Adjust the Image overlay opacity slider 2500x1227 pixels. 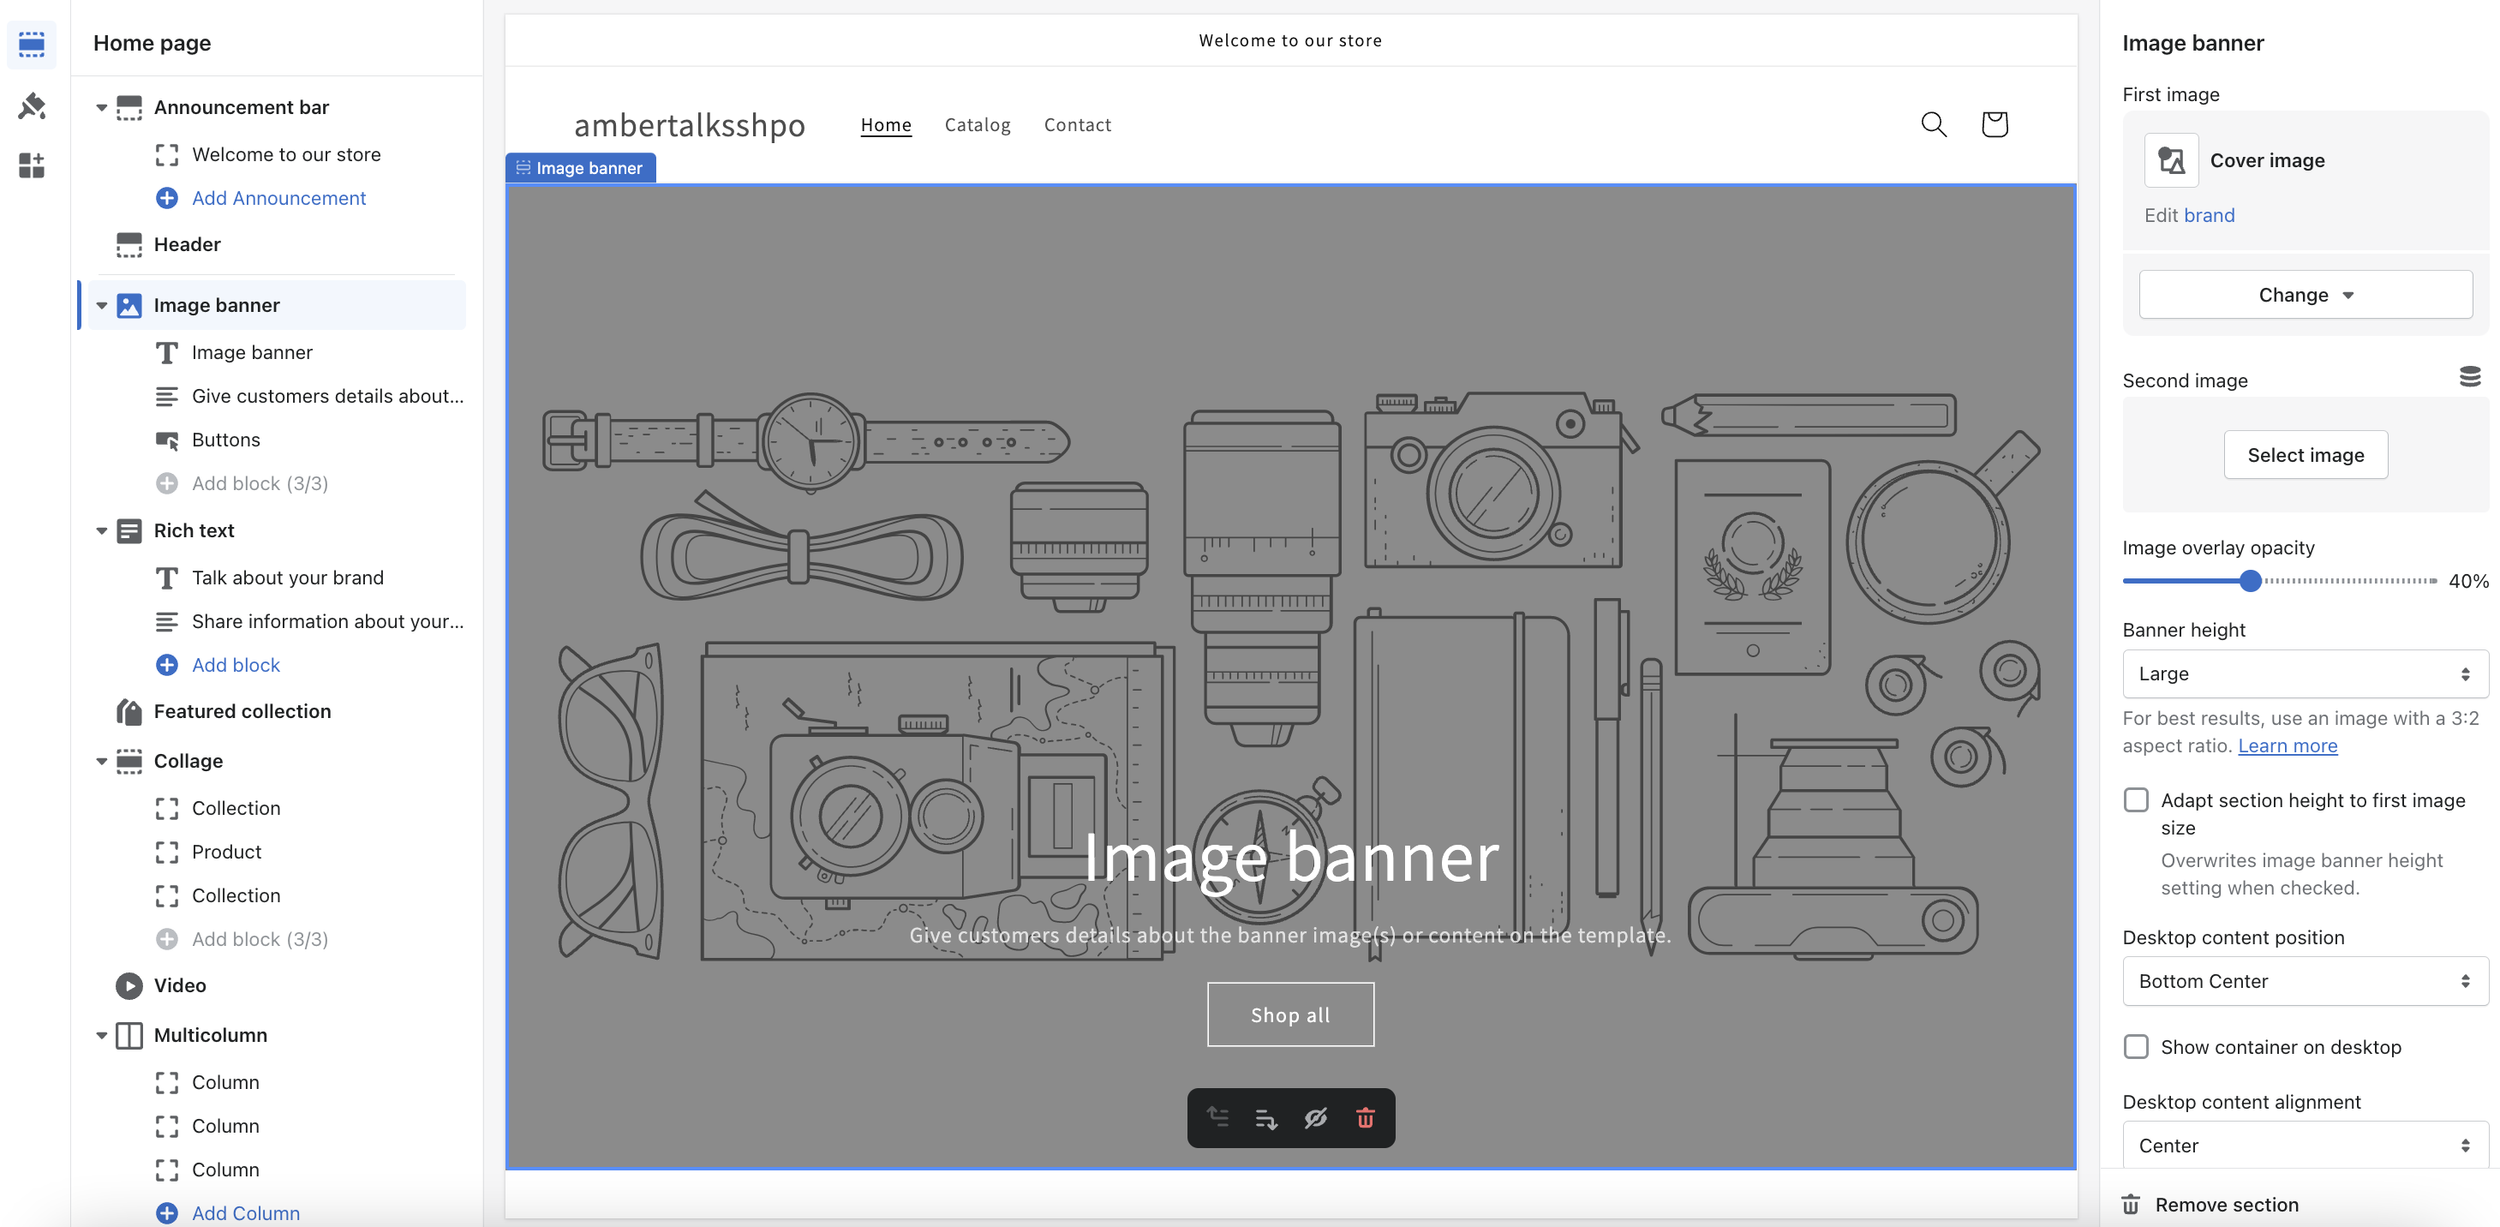pyautogui.click(x=2250, y=581)
